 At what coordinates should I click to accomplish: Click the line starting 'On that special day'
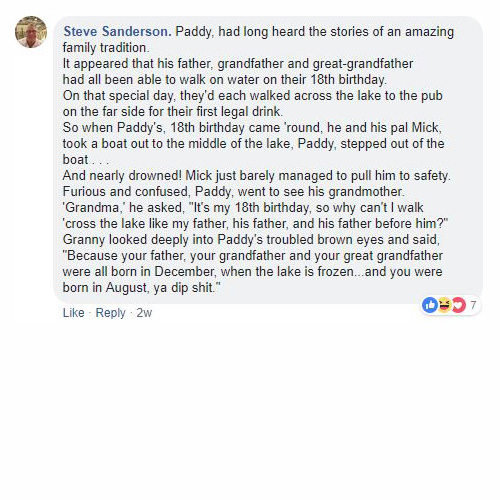tap(252, 96)
